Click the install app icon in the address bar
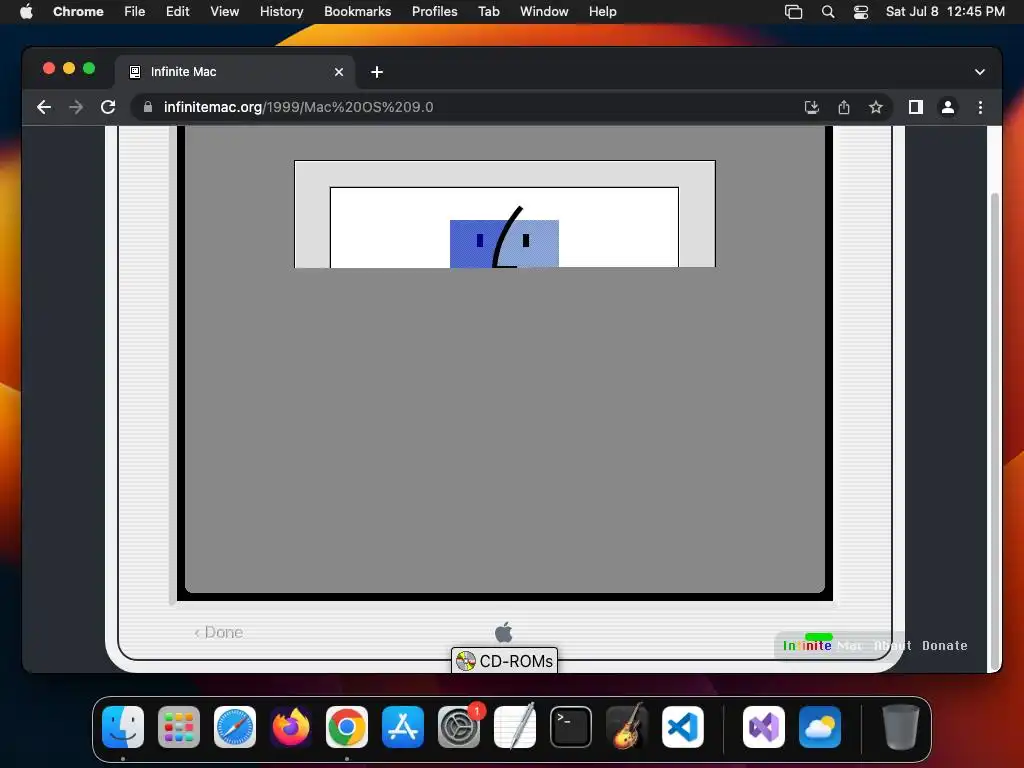Image resolution: width=1024 pixels, height=768 pixels. [x=812, y=107]
